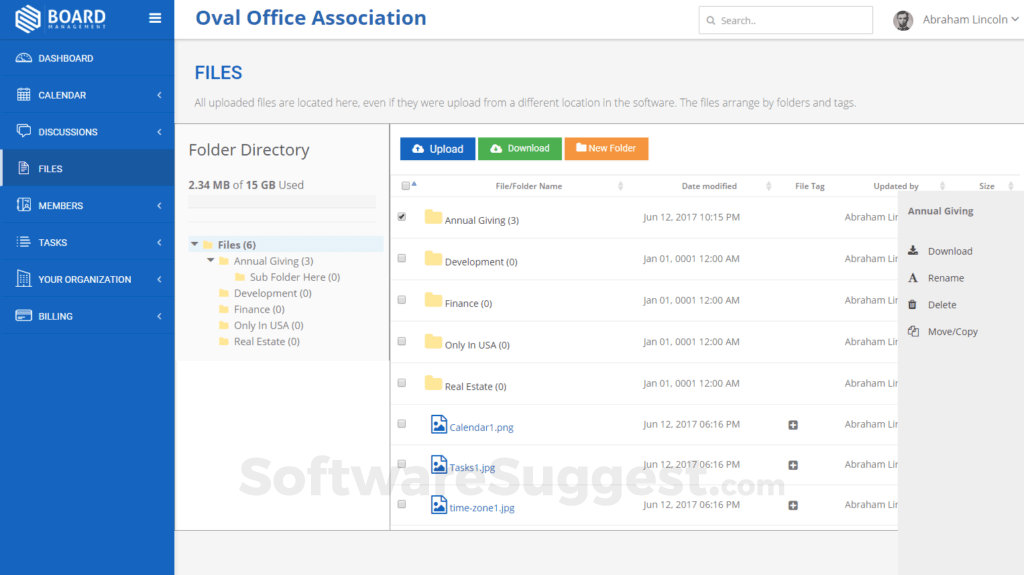Check the Development folder checkbox
This screenshot has width=1024, height=575.
pos(402,258)
